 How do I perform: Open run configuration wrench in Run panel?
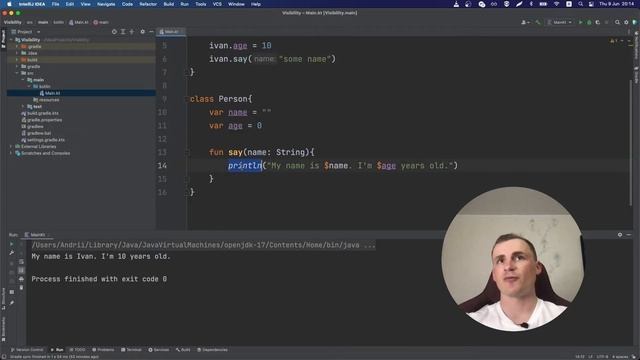pyautogui.click(x=11, y=253)
